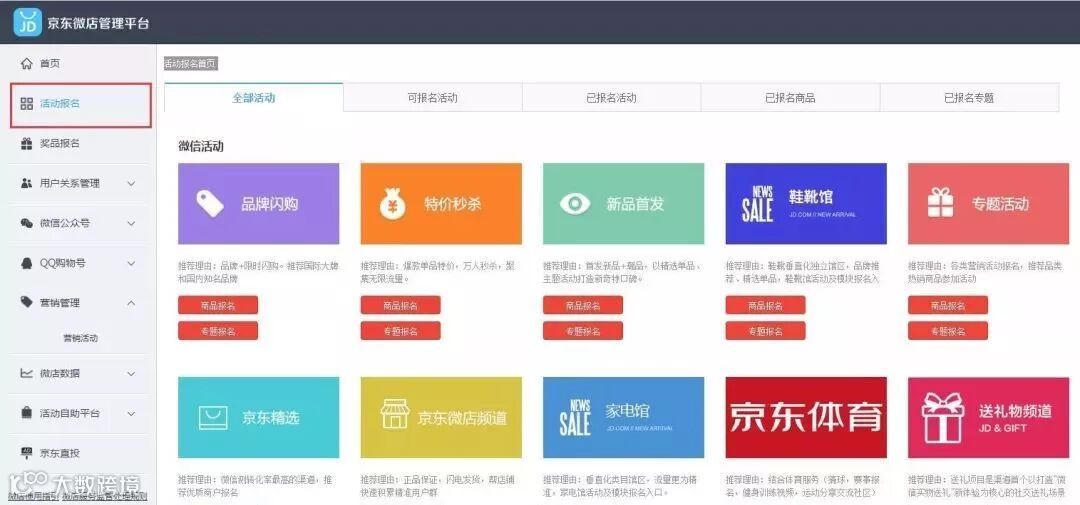
Task: Expand the 微店数据 menu chevron
Action: pyautogui.click(x=132, y=373)
